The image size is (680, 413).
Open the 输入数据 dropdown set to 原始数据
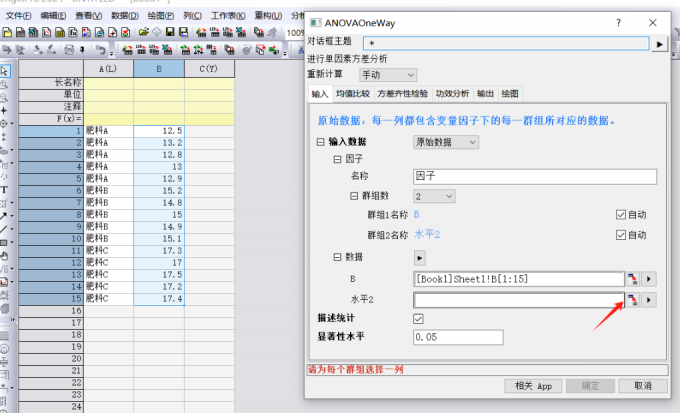point(446,142)
